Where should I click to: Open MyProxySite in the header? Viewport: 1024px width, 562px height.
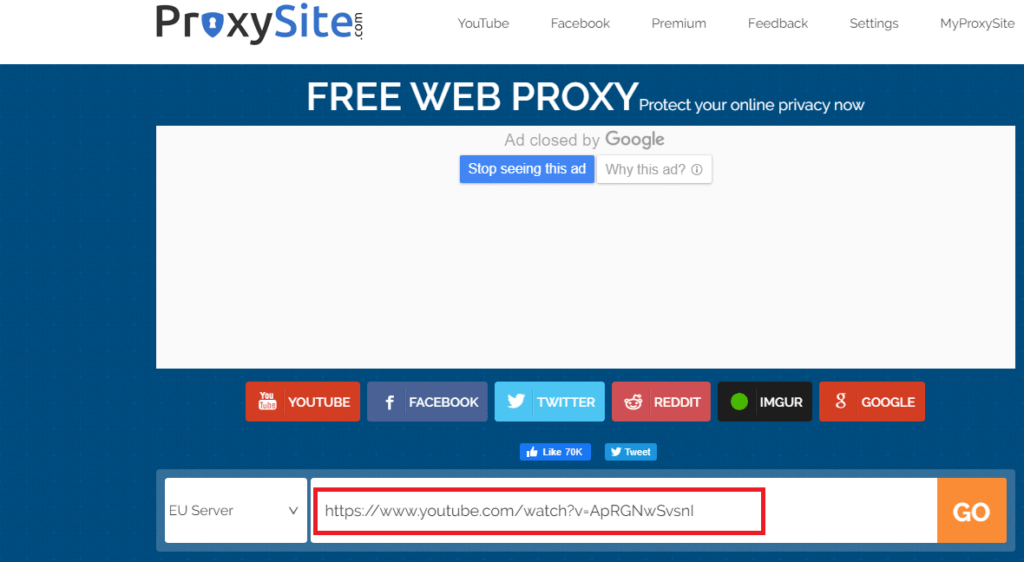(x=977, y=23)
